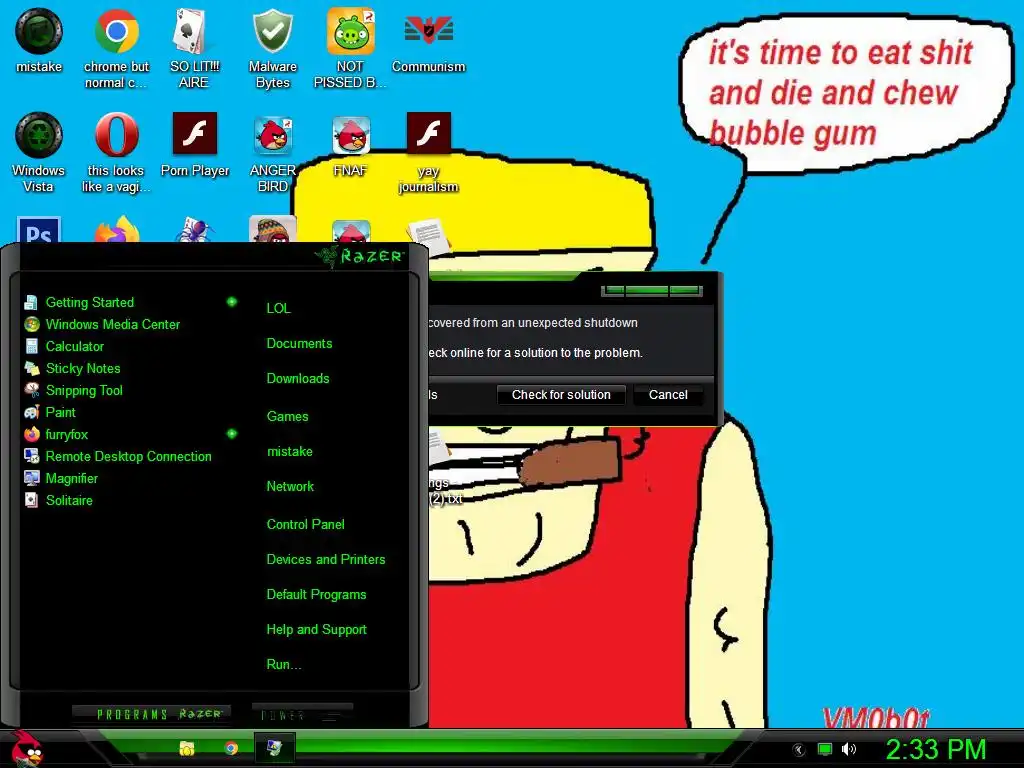Click the 2:33 PM taskbar clock
Viewport: 1024px width, 768px height.
pos(936,749)
